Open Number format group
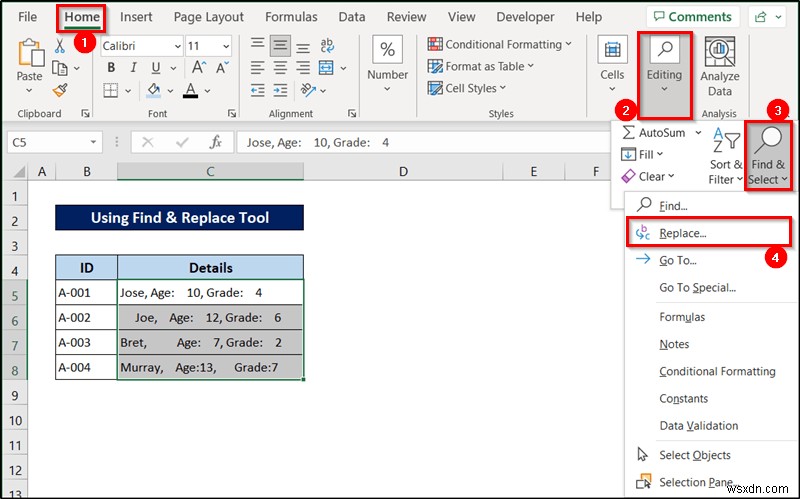Viewport: 800px width, 499px height. click(x=387, y=64)
